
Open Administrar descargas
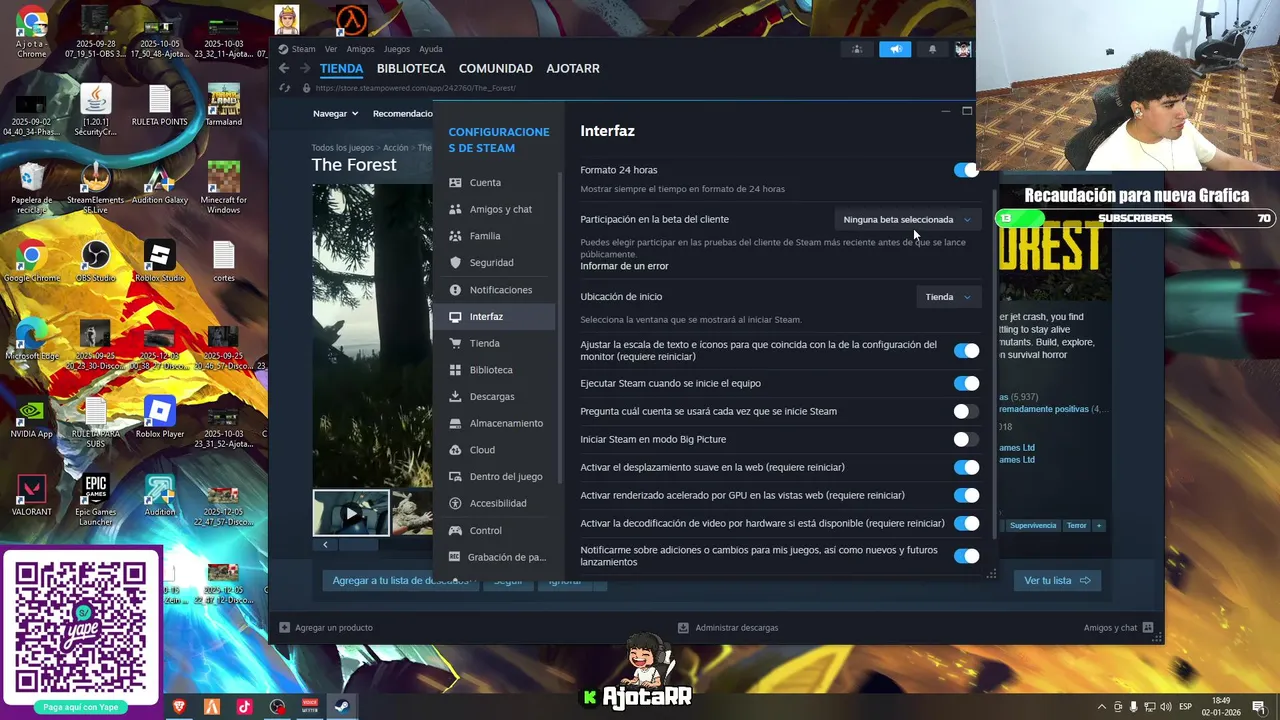point(728,628)
